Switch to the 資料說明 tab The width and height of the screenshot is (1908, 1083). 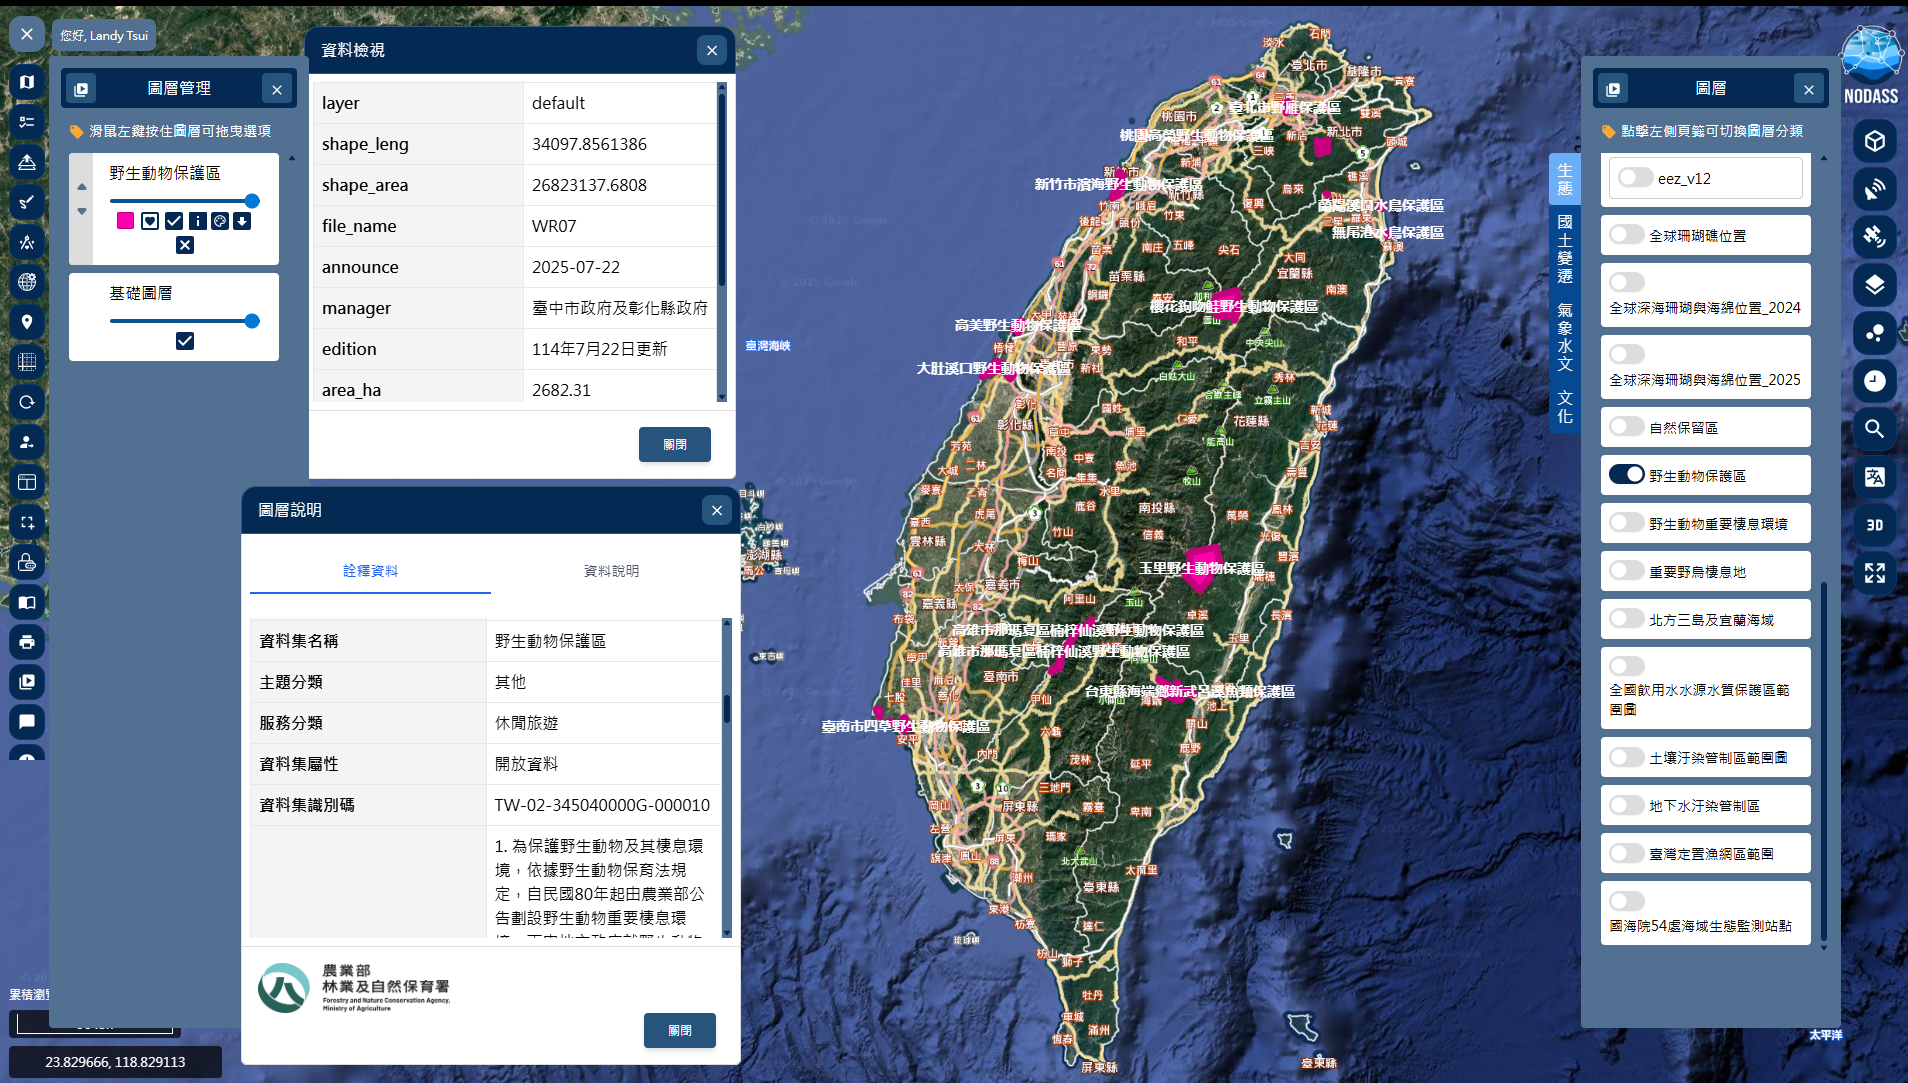coord(611,571)
